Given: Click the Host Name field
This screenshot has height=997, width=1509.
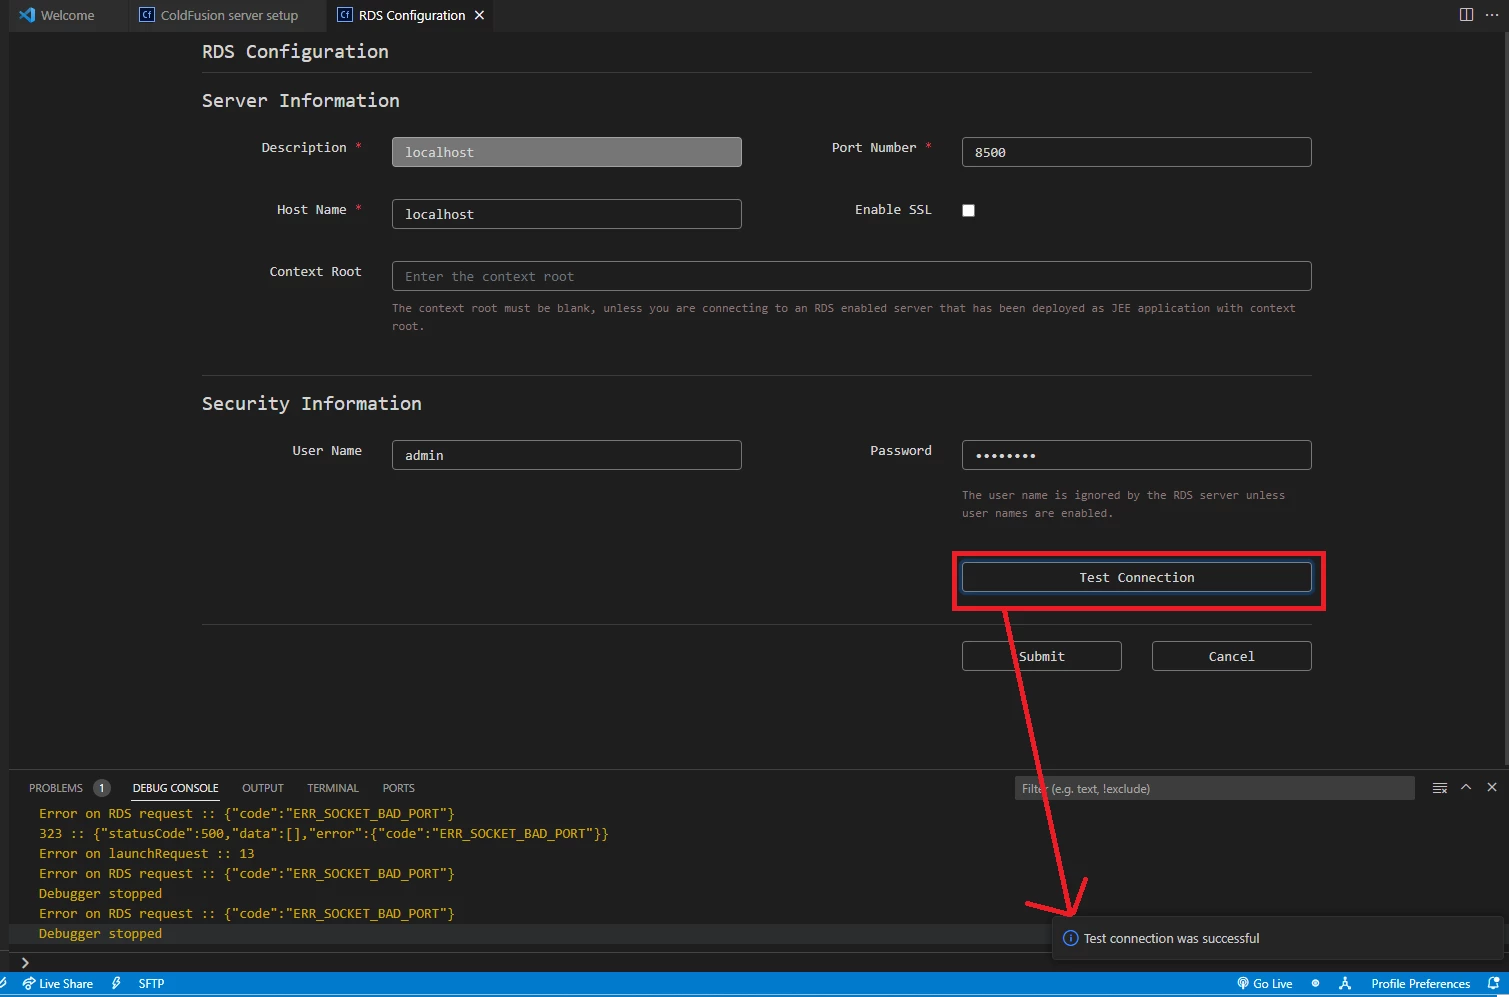Looking at the screenshot, I should (x=566, y=214).
